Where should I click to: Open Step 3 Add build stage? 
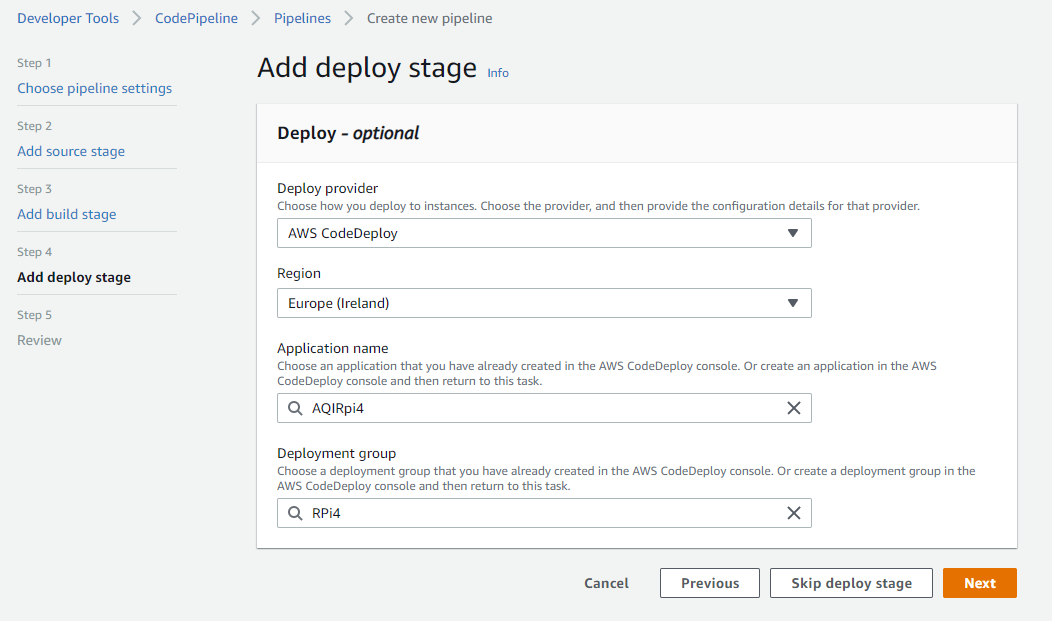coord(66,214)
